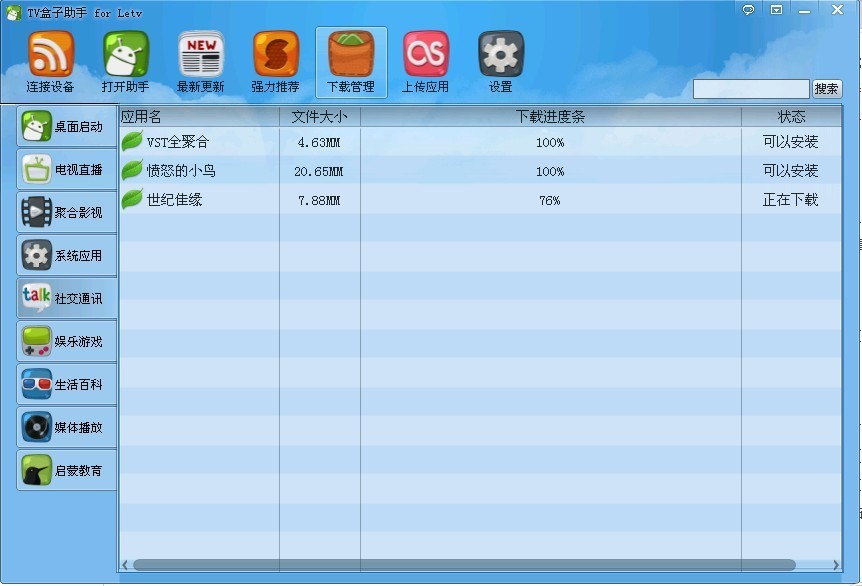Select the VST全聚合 row name
862x586 pixels.
click(178, 142)
